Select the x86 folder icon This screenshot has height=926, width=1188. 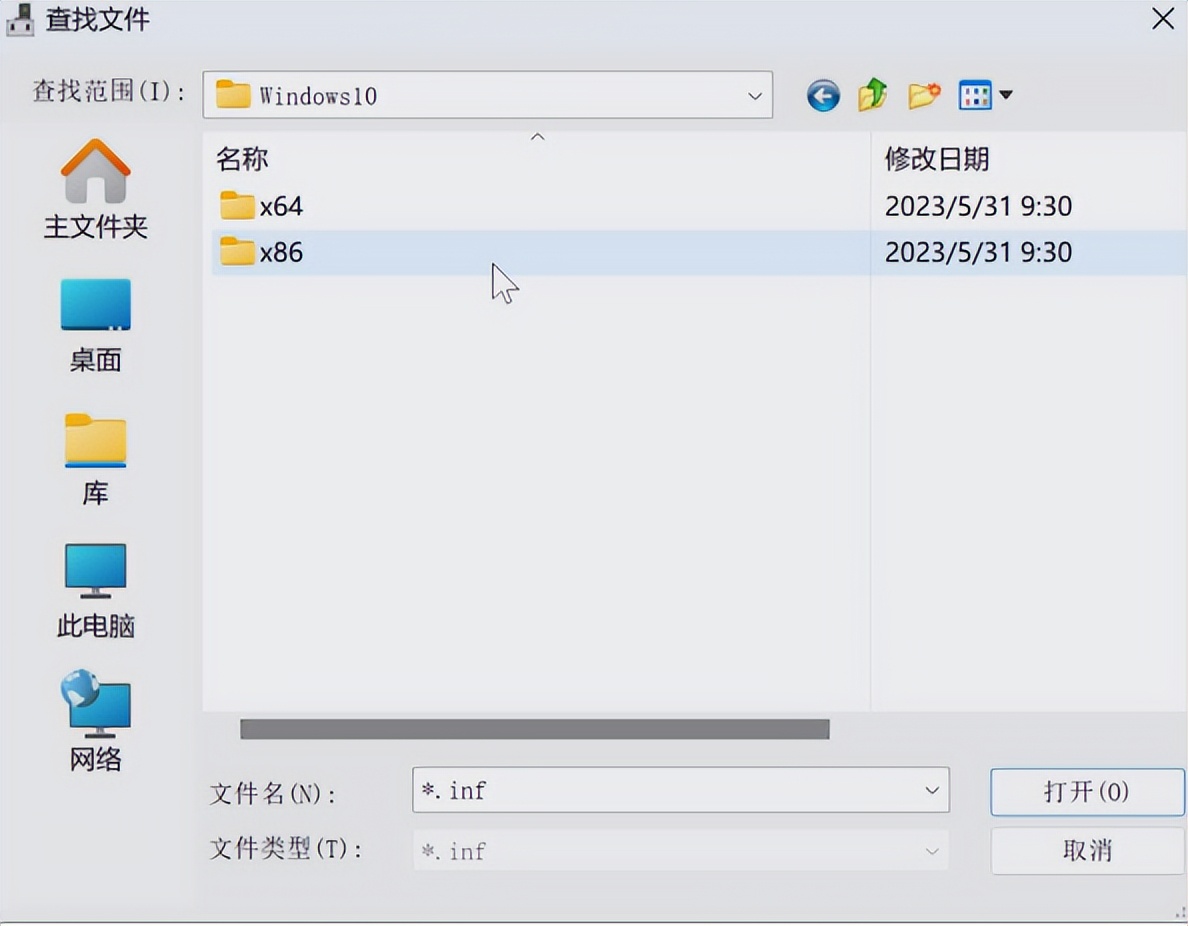tap(237, 252)
